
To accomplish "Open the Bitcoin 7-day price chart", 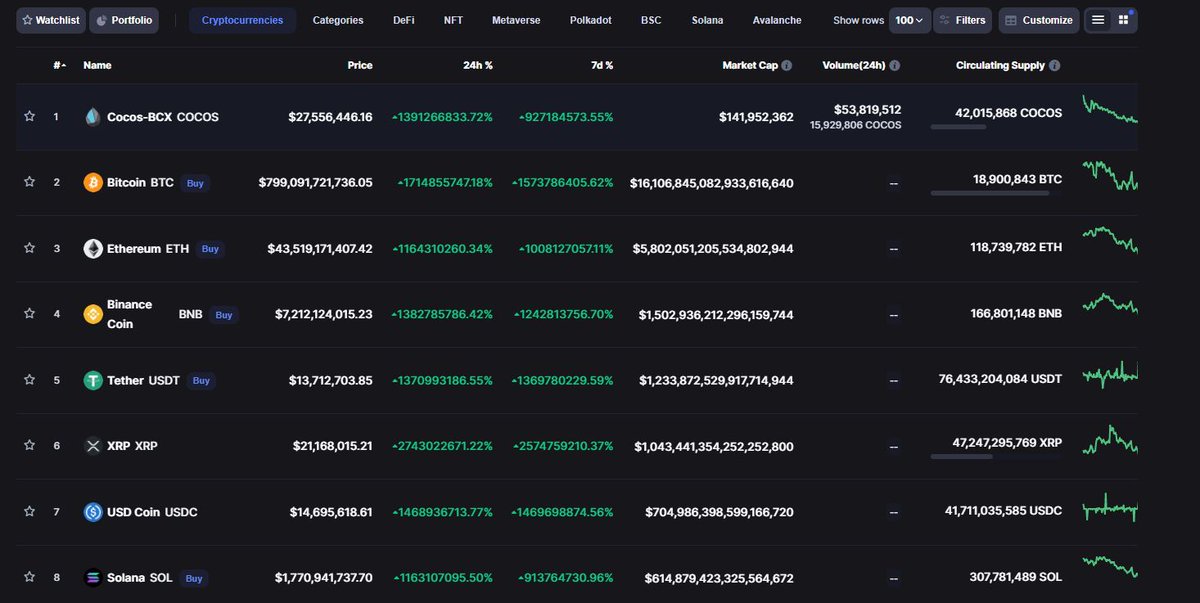I will click(x=1110, y=176).
